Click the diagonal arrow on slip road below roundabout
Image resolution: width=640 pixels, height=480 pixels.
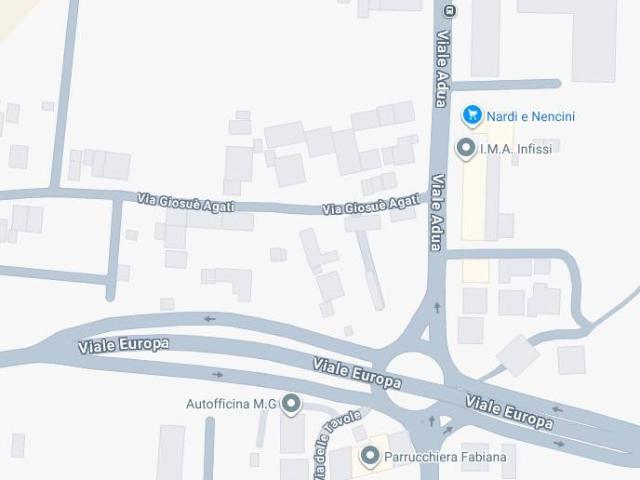pos(448,430)
